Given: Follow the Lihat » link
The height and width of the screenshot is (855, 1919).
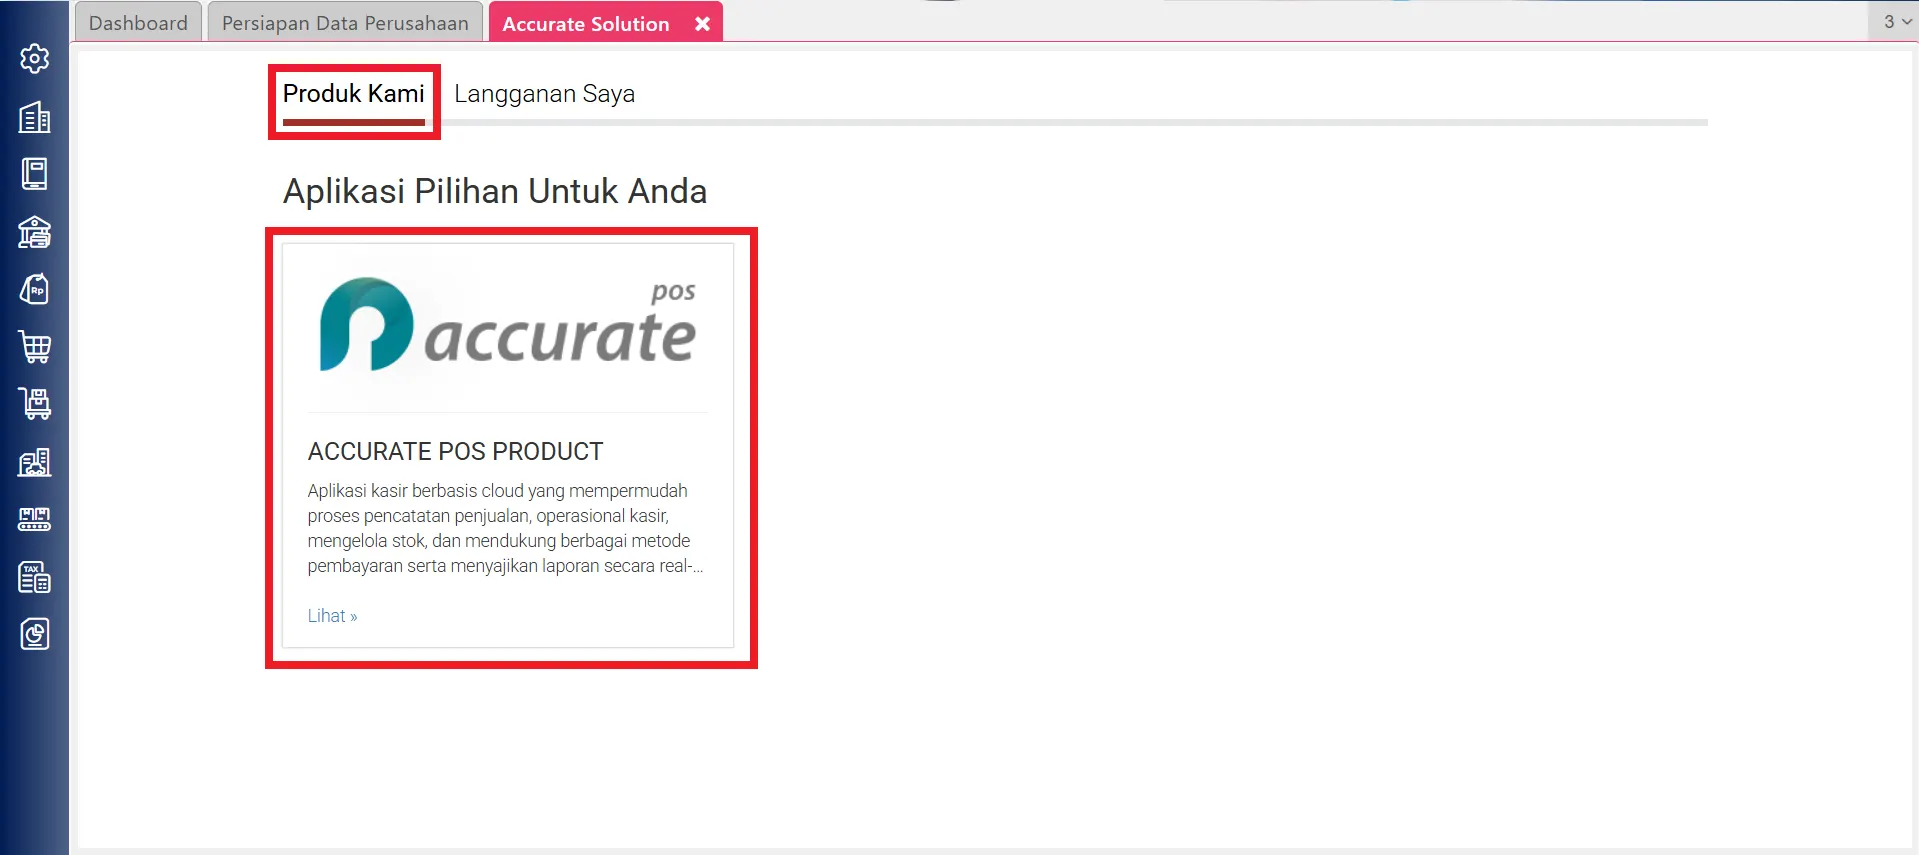Looking at the screenshot, I should [332, 616].
